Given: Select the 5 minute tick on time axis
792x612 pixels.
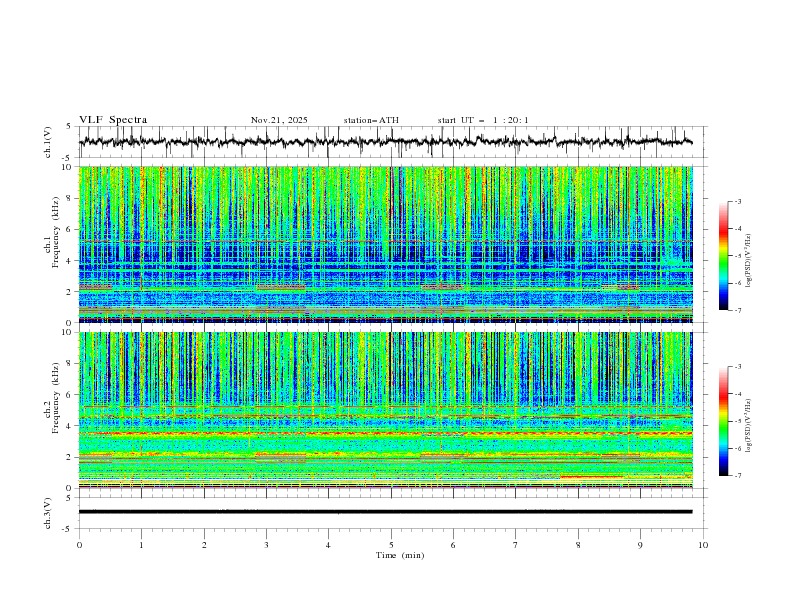Looking at the screenshot, I should (x=391, y=545).
